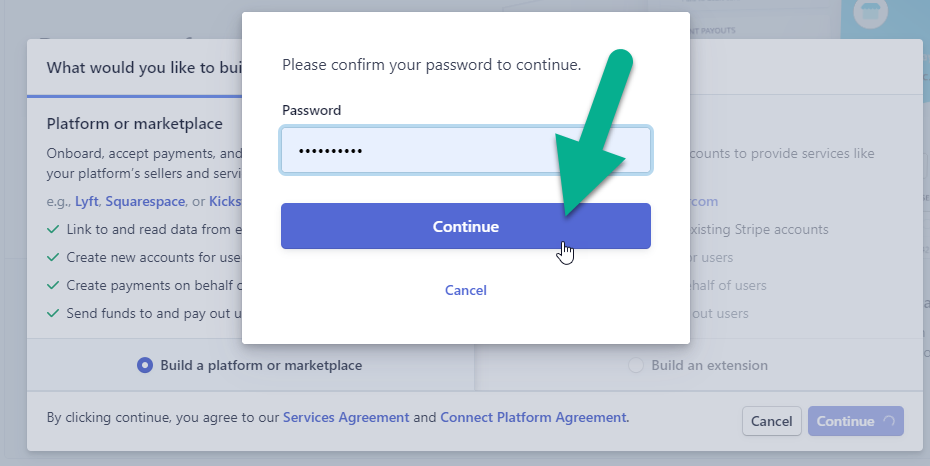Click the Kicks link partly hidden behind the dialog

[x=225, y=202]
